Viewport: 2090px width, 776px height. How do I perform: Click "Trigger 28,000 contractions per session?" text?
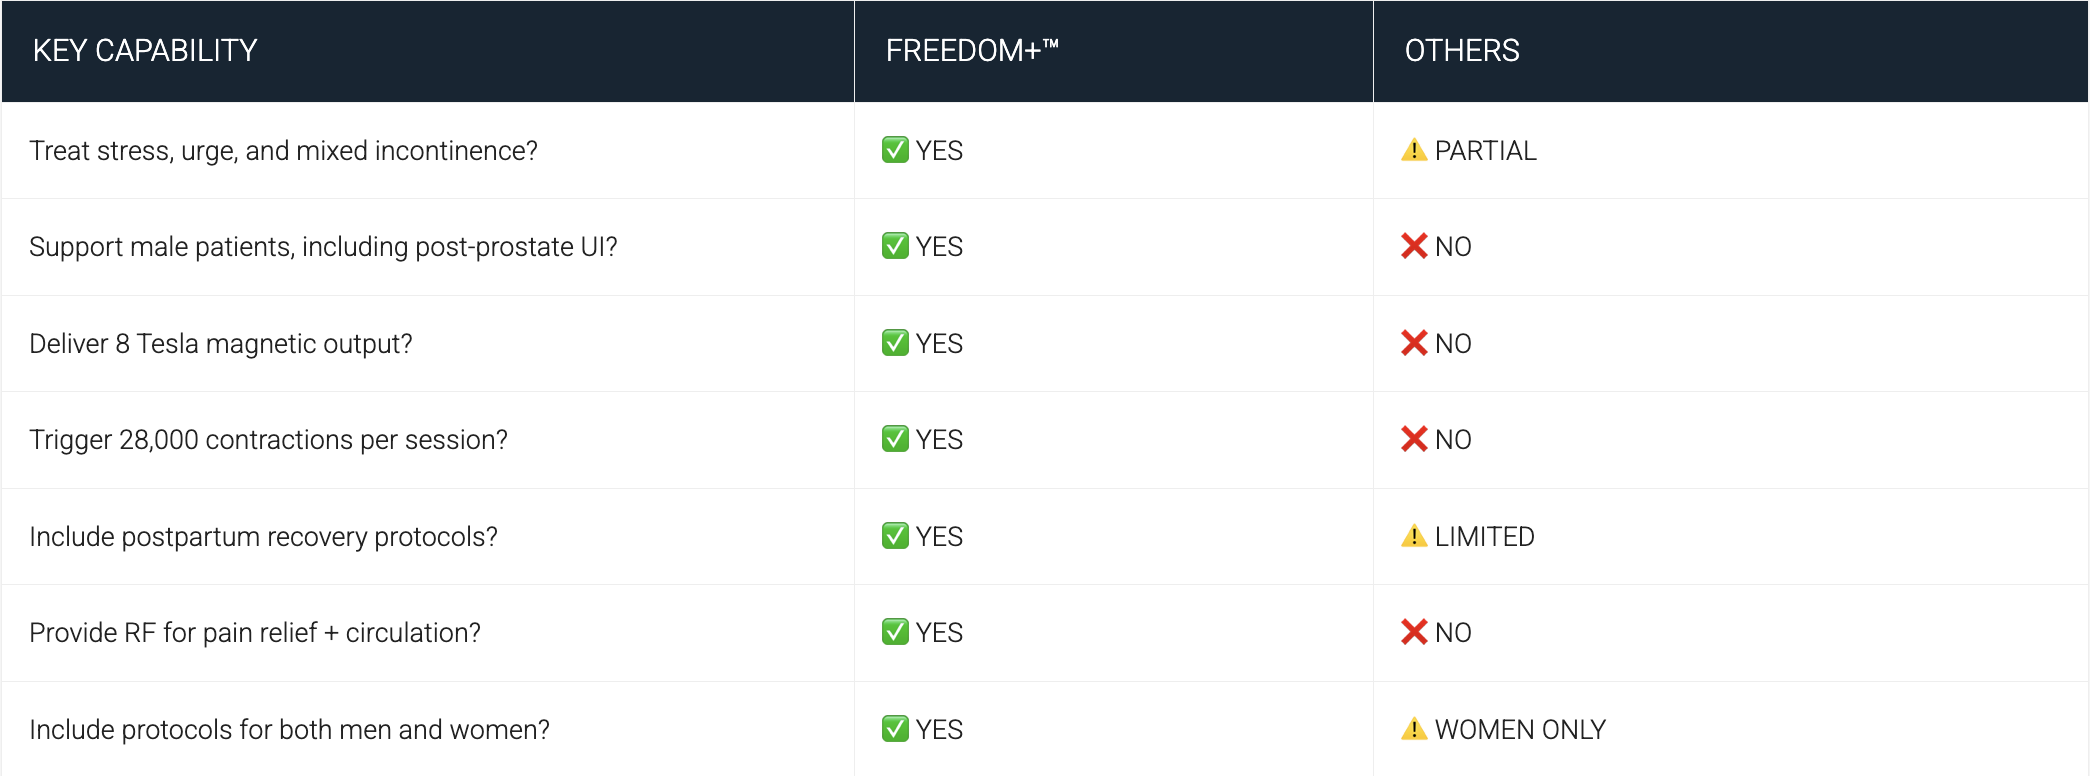point(268,440)
